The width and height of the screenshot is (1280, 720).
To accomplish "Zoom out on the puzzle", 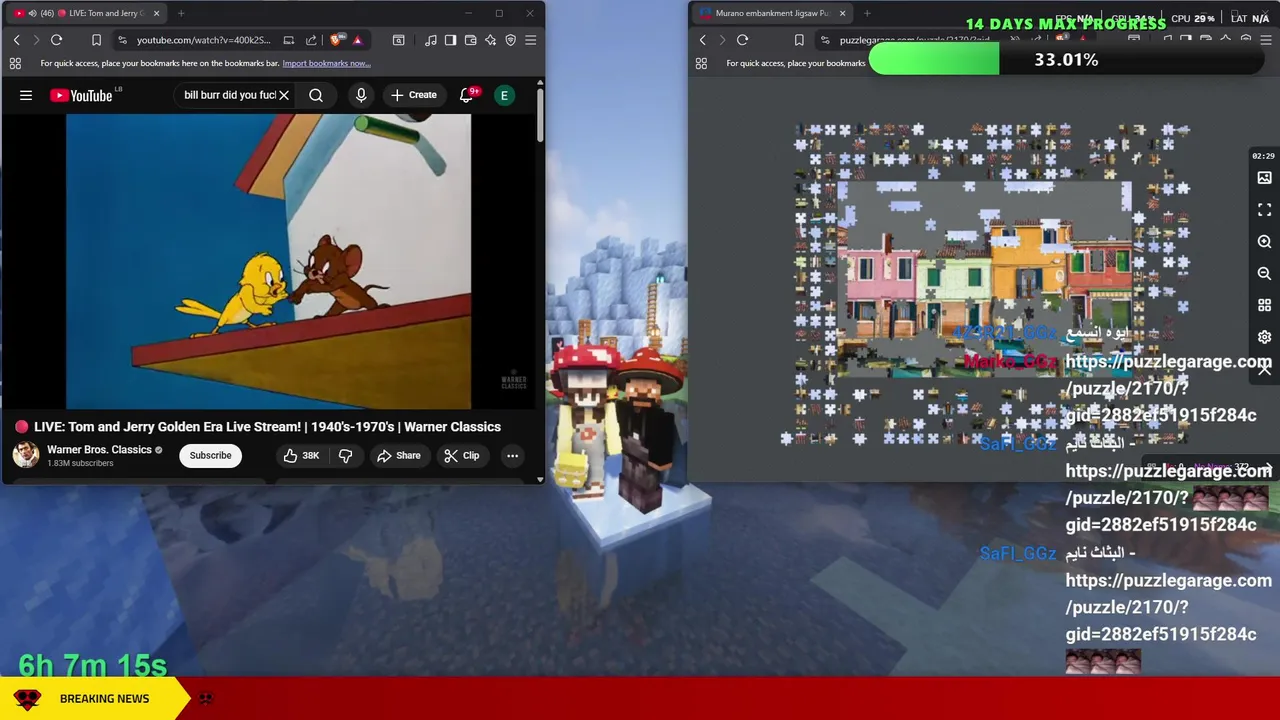I will 1264,273.
